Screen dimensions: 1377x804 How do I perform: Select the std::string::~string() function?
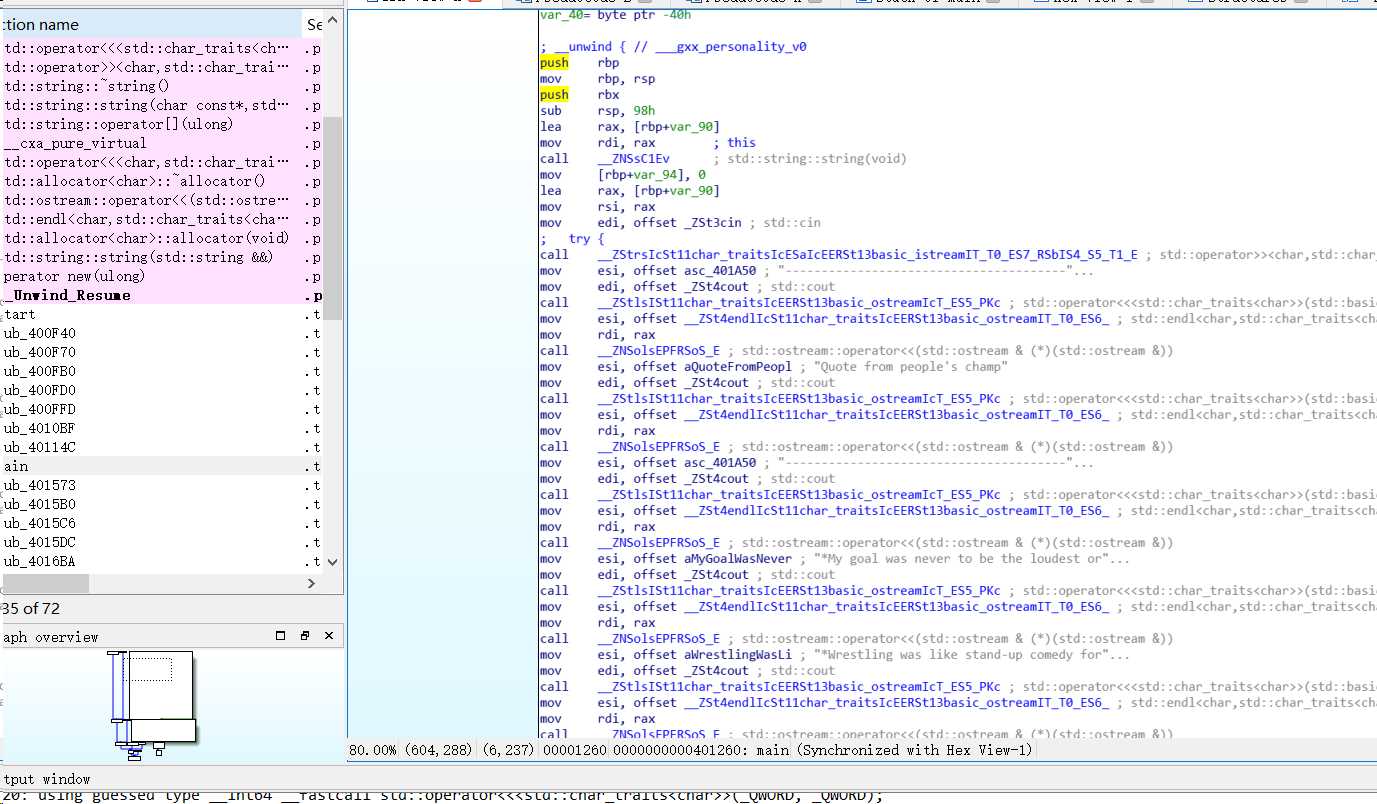[162, 86]
